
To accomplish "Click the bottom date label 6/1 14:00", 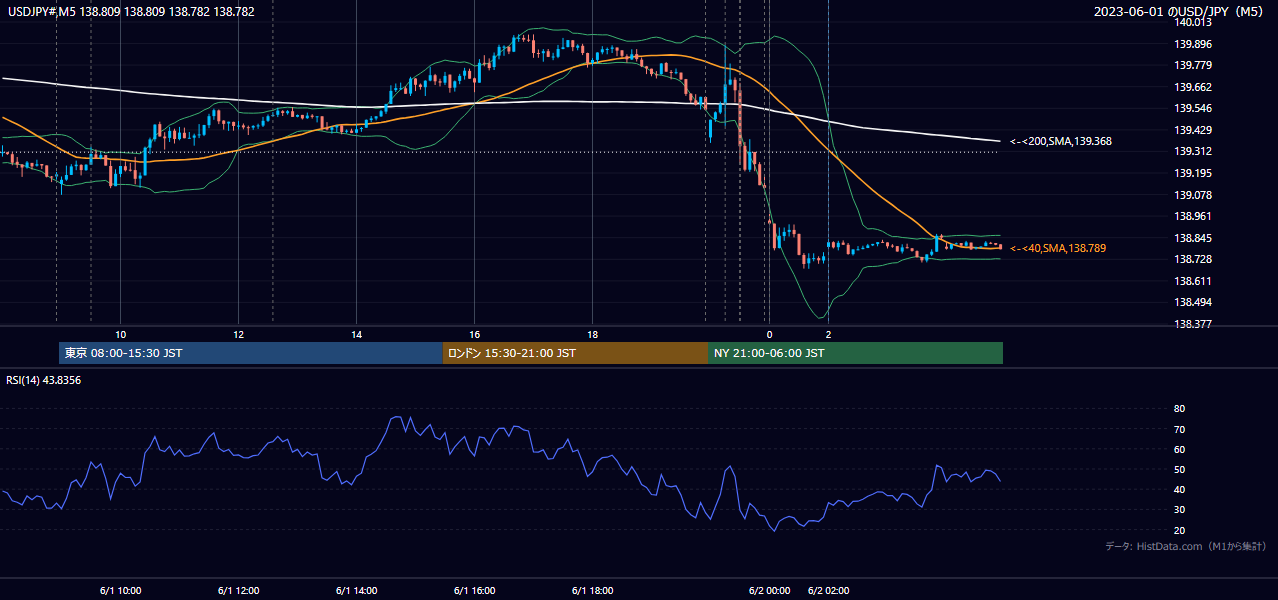I will pos(356,590).
